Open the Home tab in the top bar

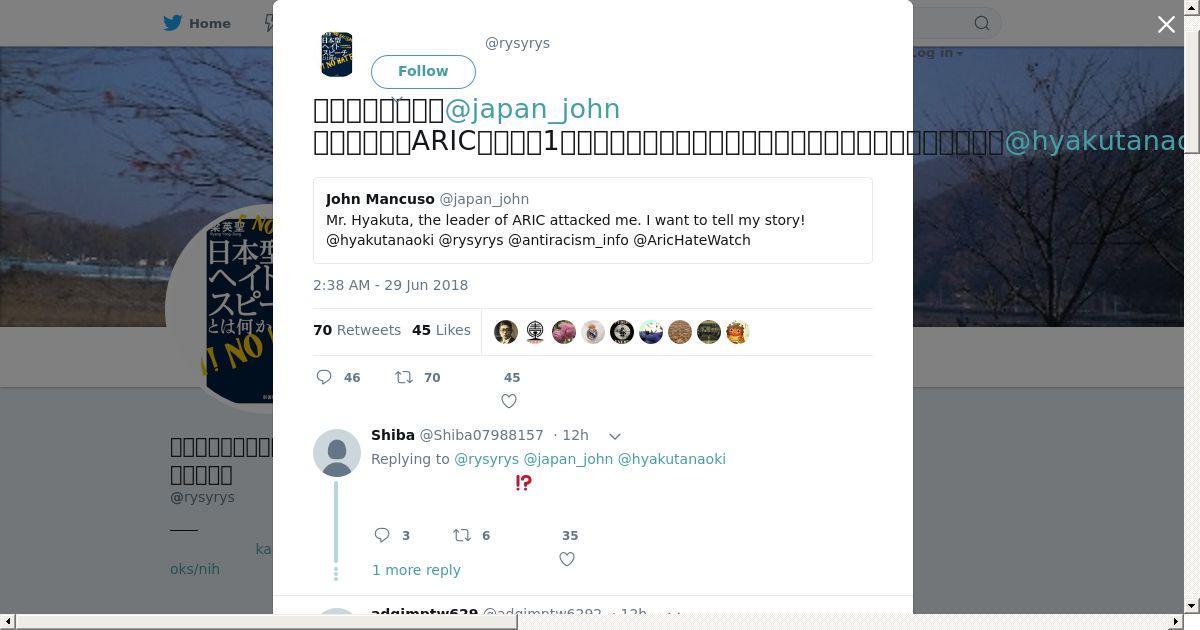(x=198, y=23)
